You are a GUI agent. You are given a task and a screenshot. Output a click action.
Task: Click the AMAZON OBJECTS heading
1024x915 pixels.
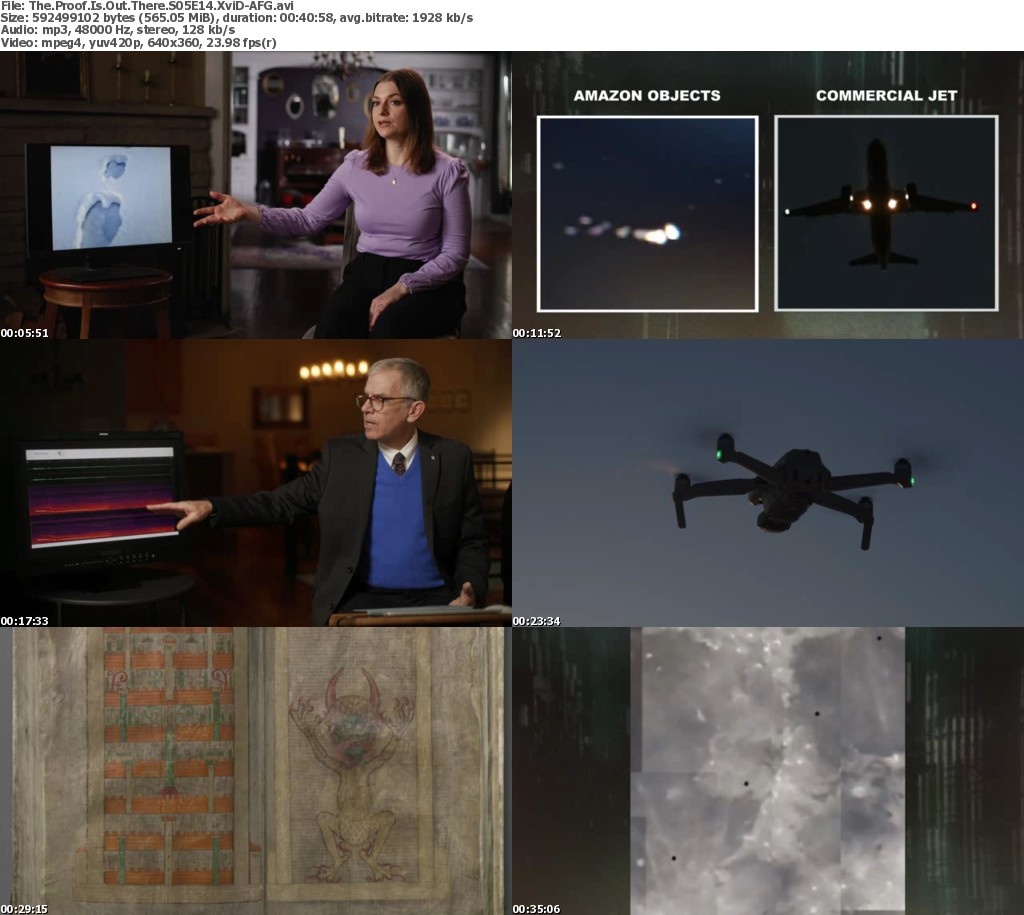647,96
